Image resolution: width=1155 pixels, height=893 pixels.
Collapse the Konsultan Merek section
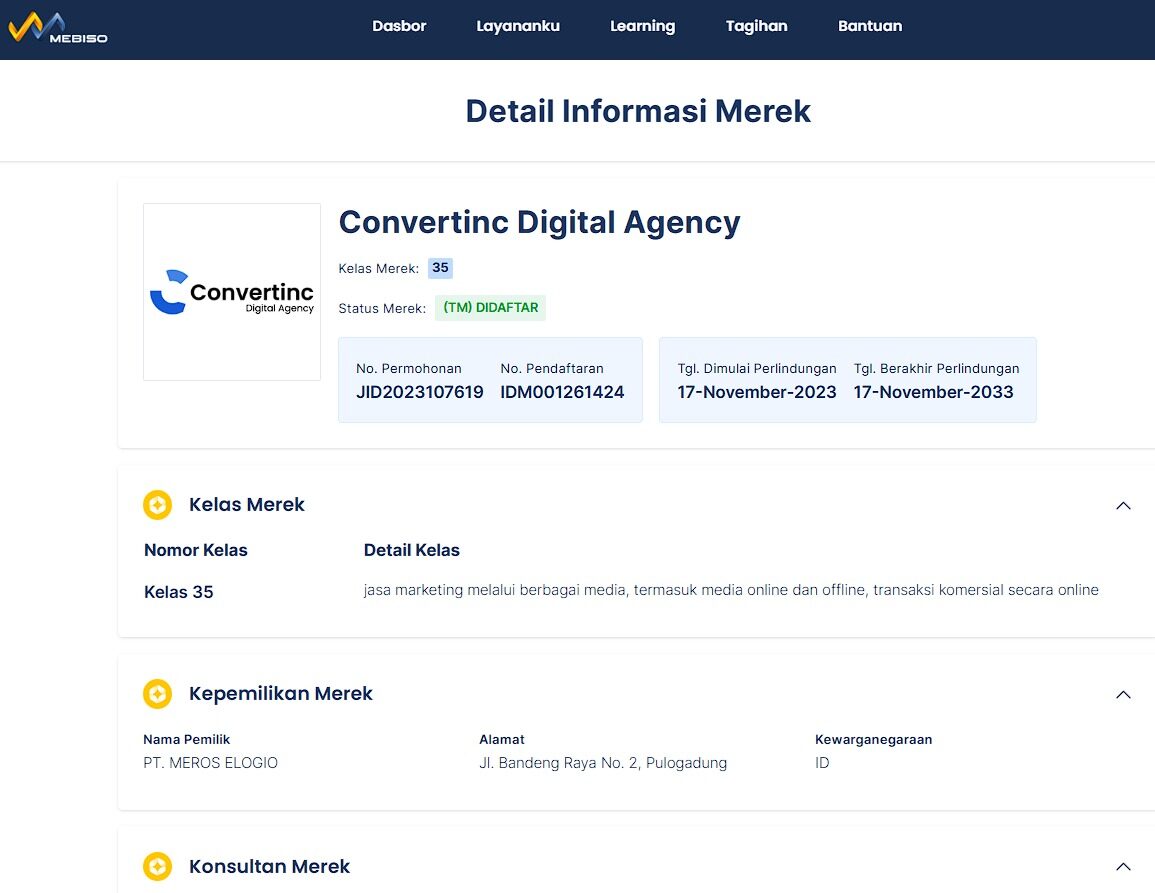1123,866
